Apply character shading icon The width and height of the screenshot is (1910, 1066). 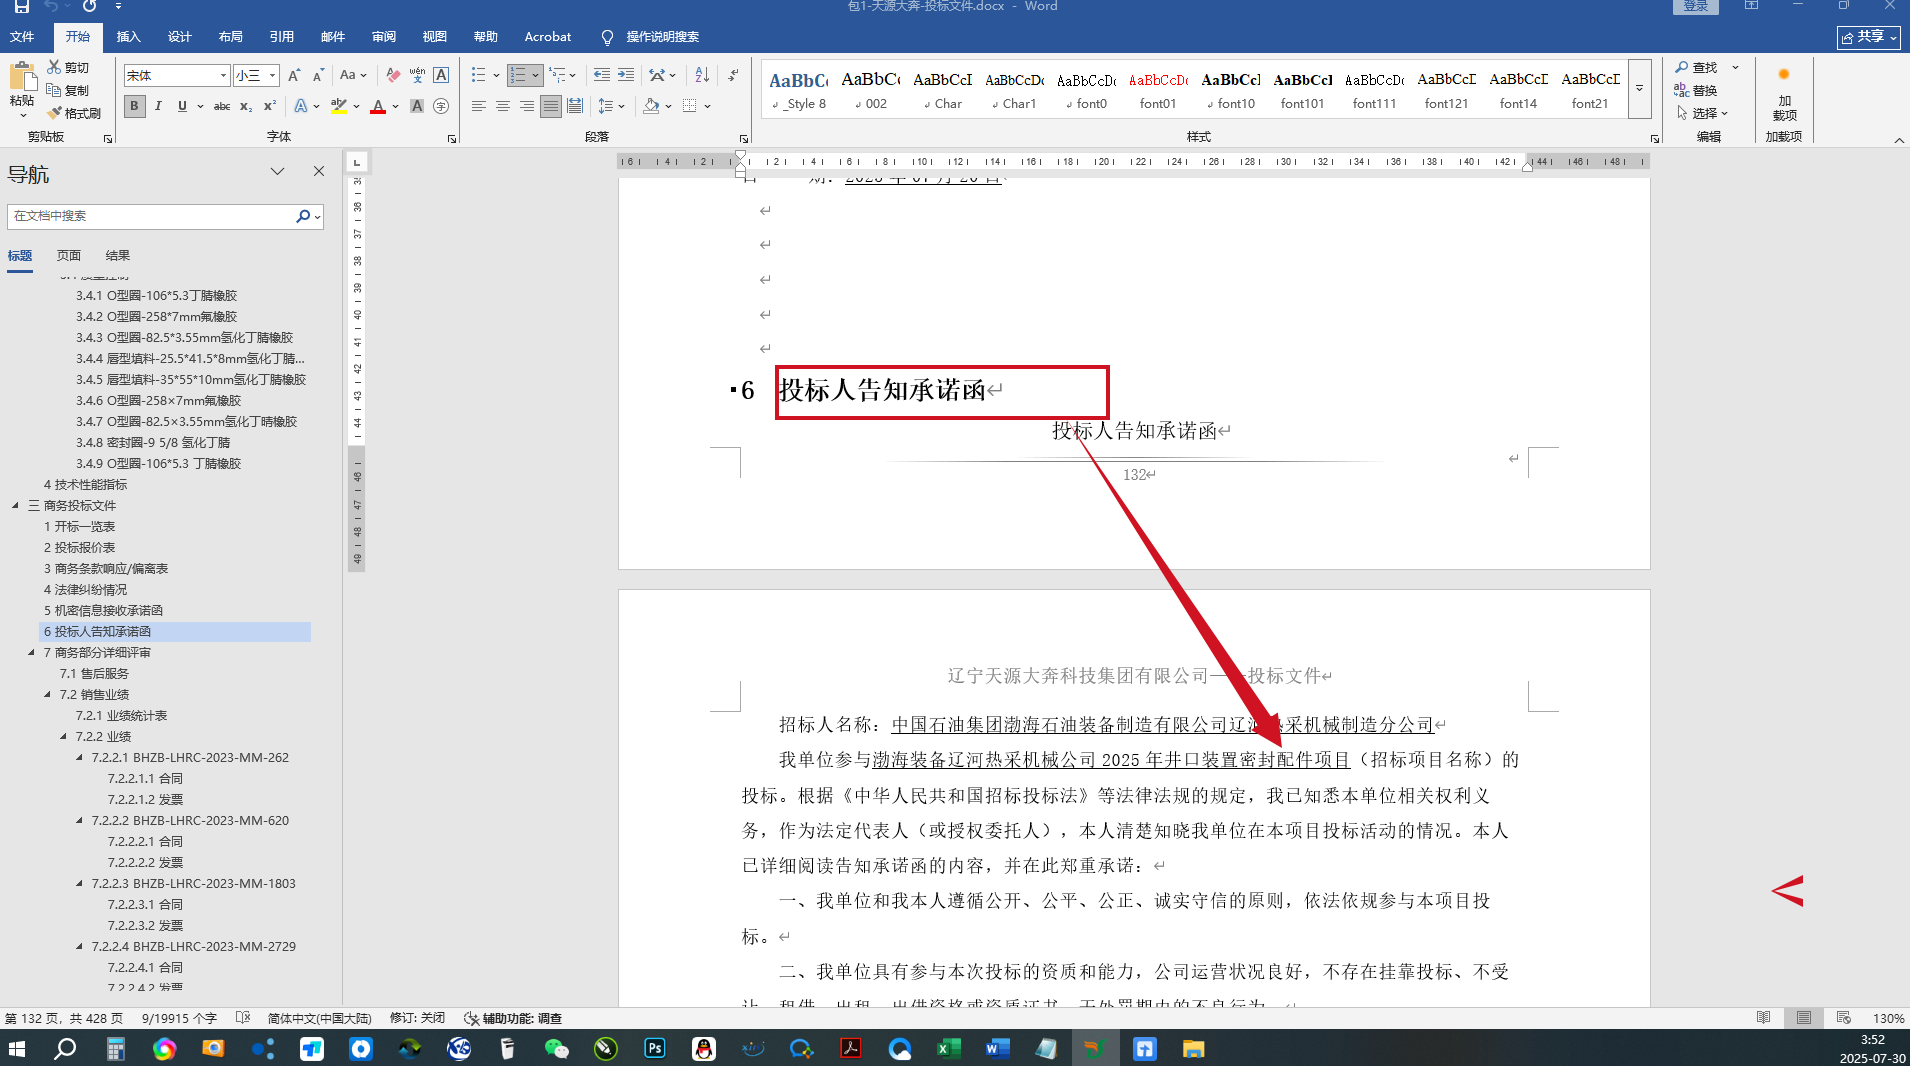[x=417, y=106]
